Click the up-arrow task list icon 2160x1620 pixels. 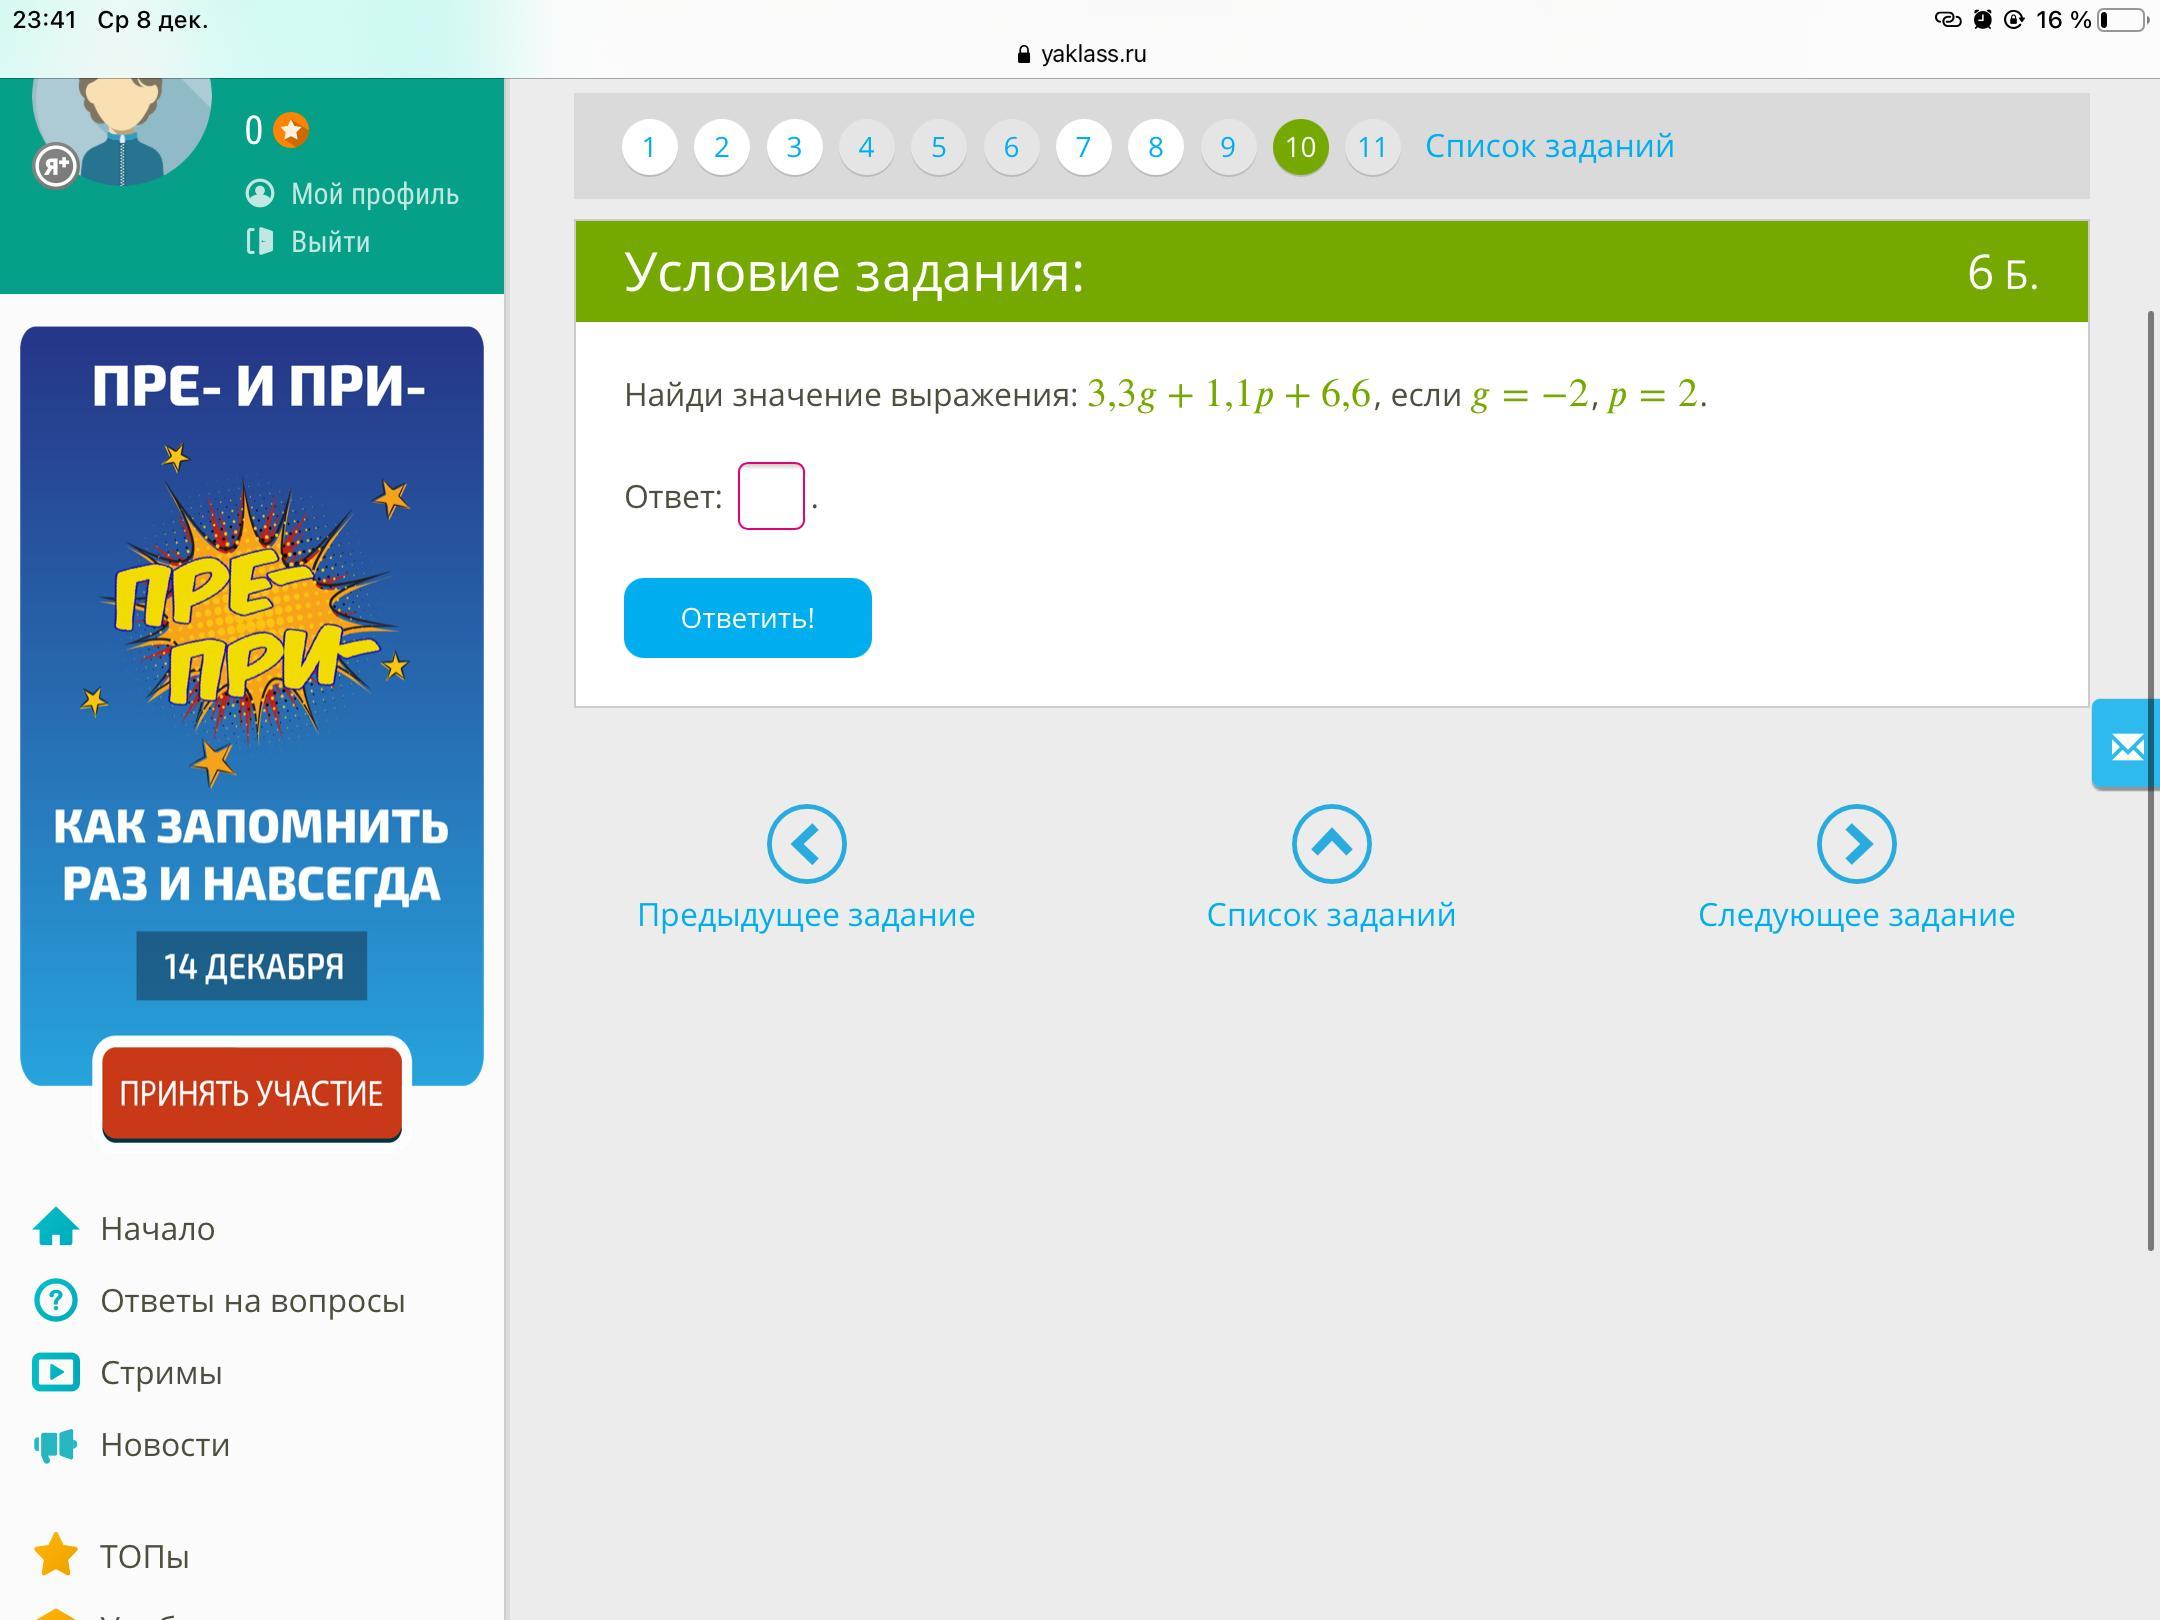[x=1331, y=844]
